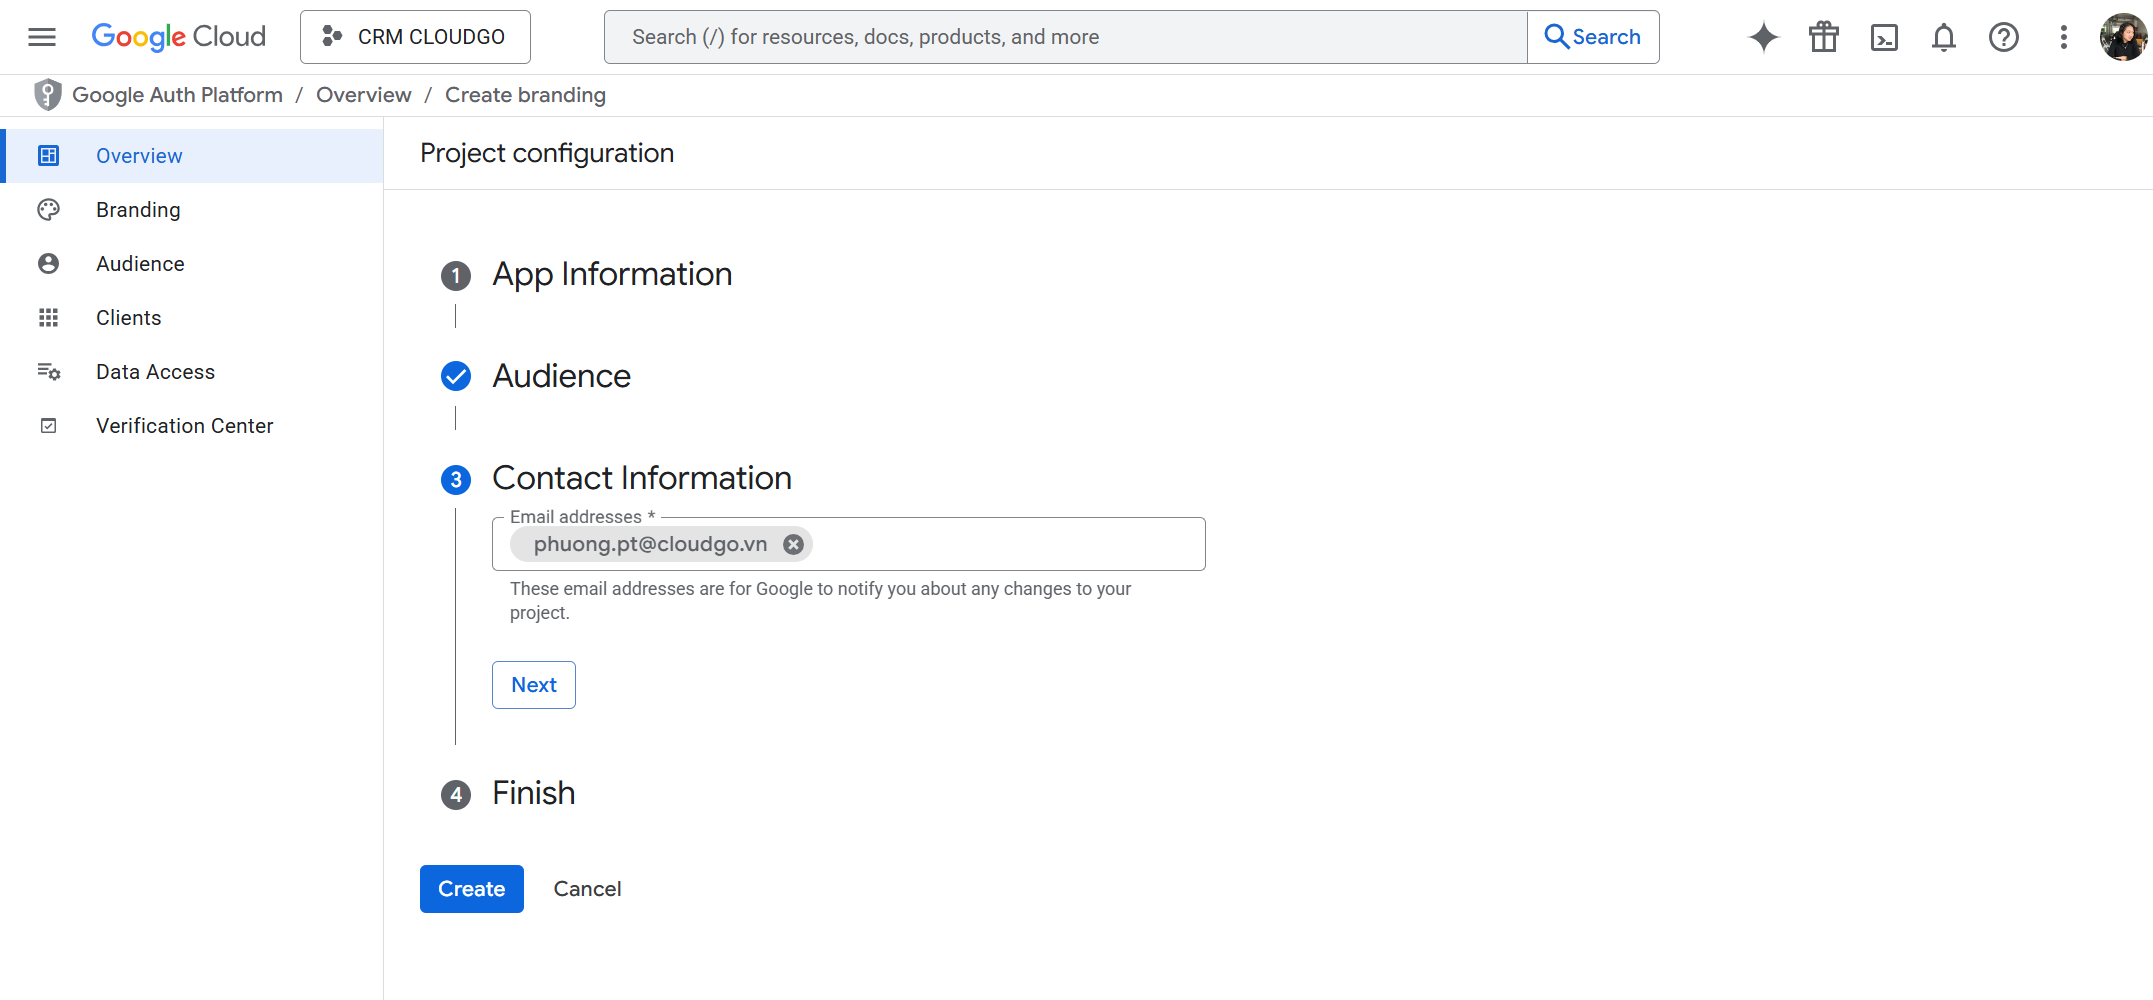Viewport: 2153px width, 1000px height.
Task: Open Verification Center sidebar item
Action: click(x=184, y=426)
